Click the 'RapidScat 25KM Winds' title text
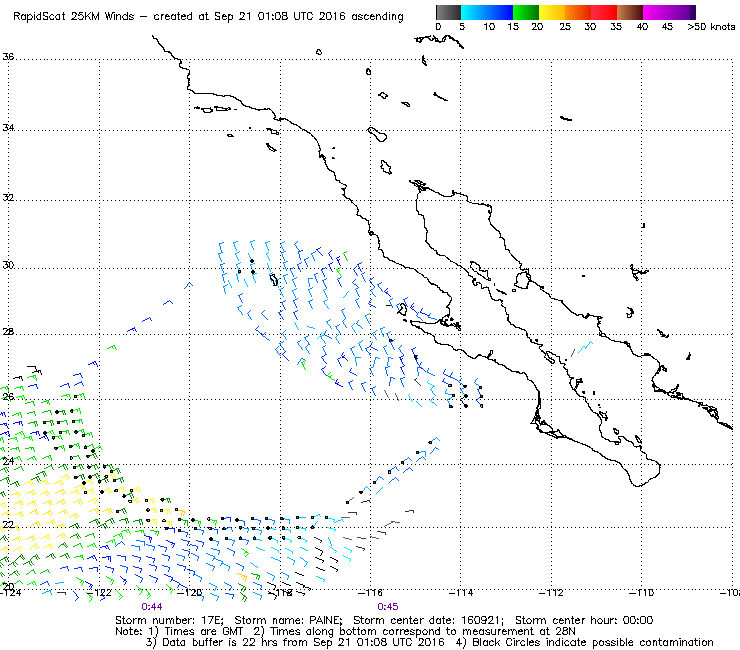The width and height of the screenshot is (740, 650). pos(74,17)
